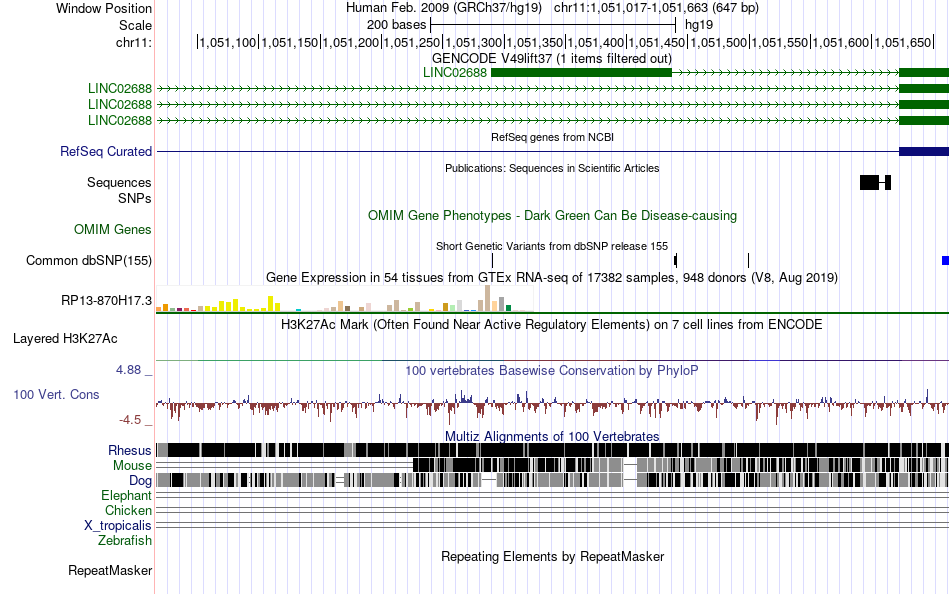The width and height of the screenshot is (950, 594).
Task: Click the chr11:1,051,017-1,051,663 position text
Action: tap(656, 8)
